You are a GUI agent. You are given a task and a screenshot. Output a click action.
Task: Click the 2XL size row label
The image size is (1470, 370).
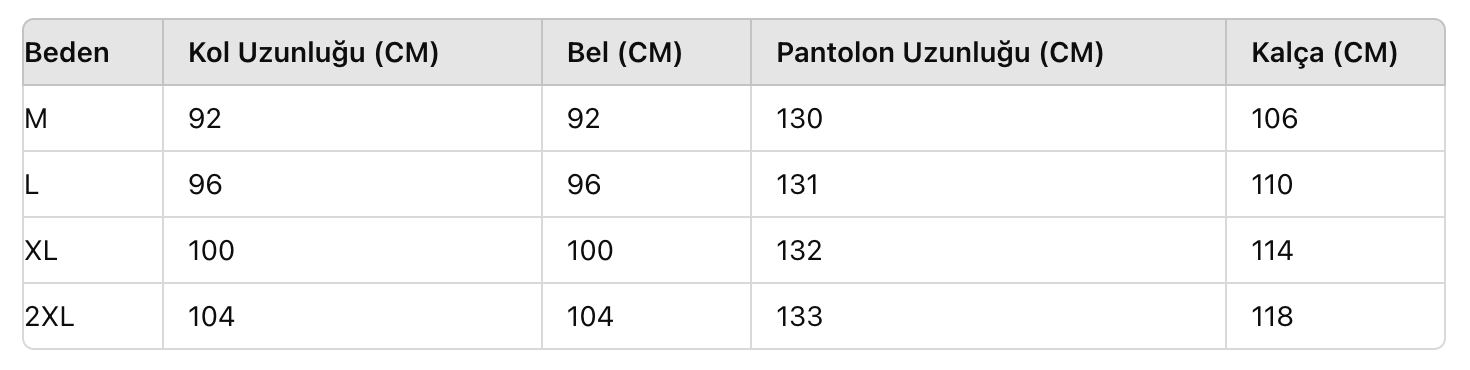pos(50,316)
